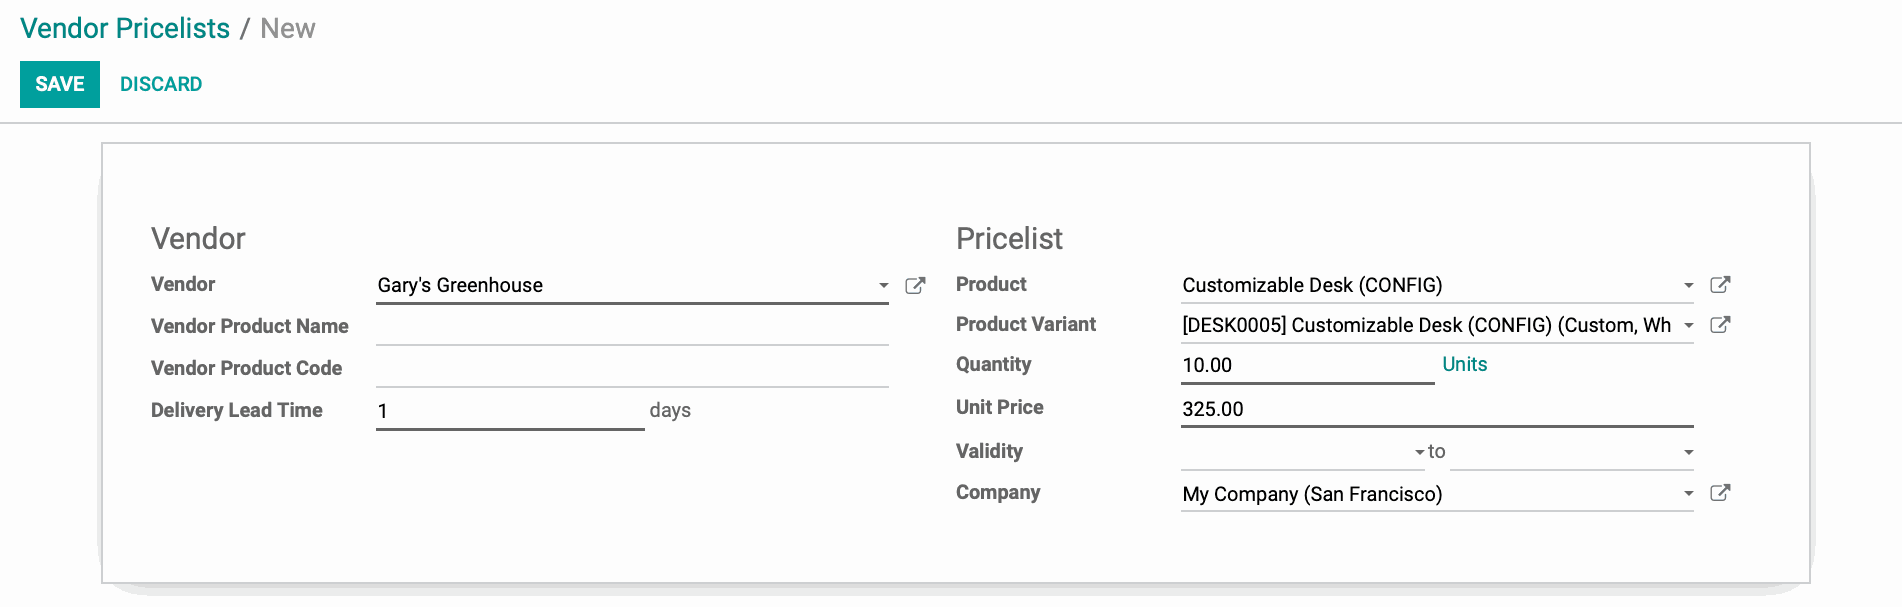Open external link icon for Company field
This screenshot has height=607, width=1902.
(1720, 493)
